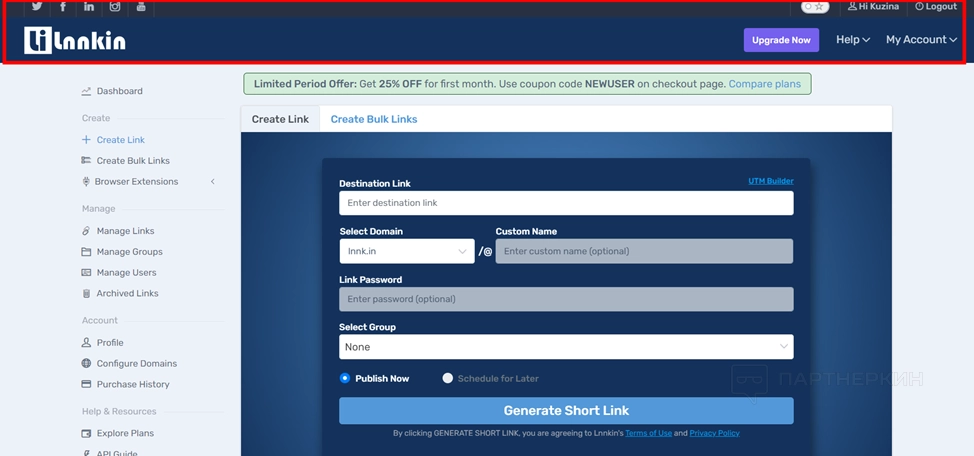Click the Generate Short Link button
974x456 pixels.
(566, 411)
